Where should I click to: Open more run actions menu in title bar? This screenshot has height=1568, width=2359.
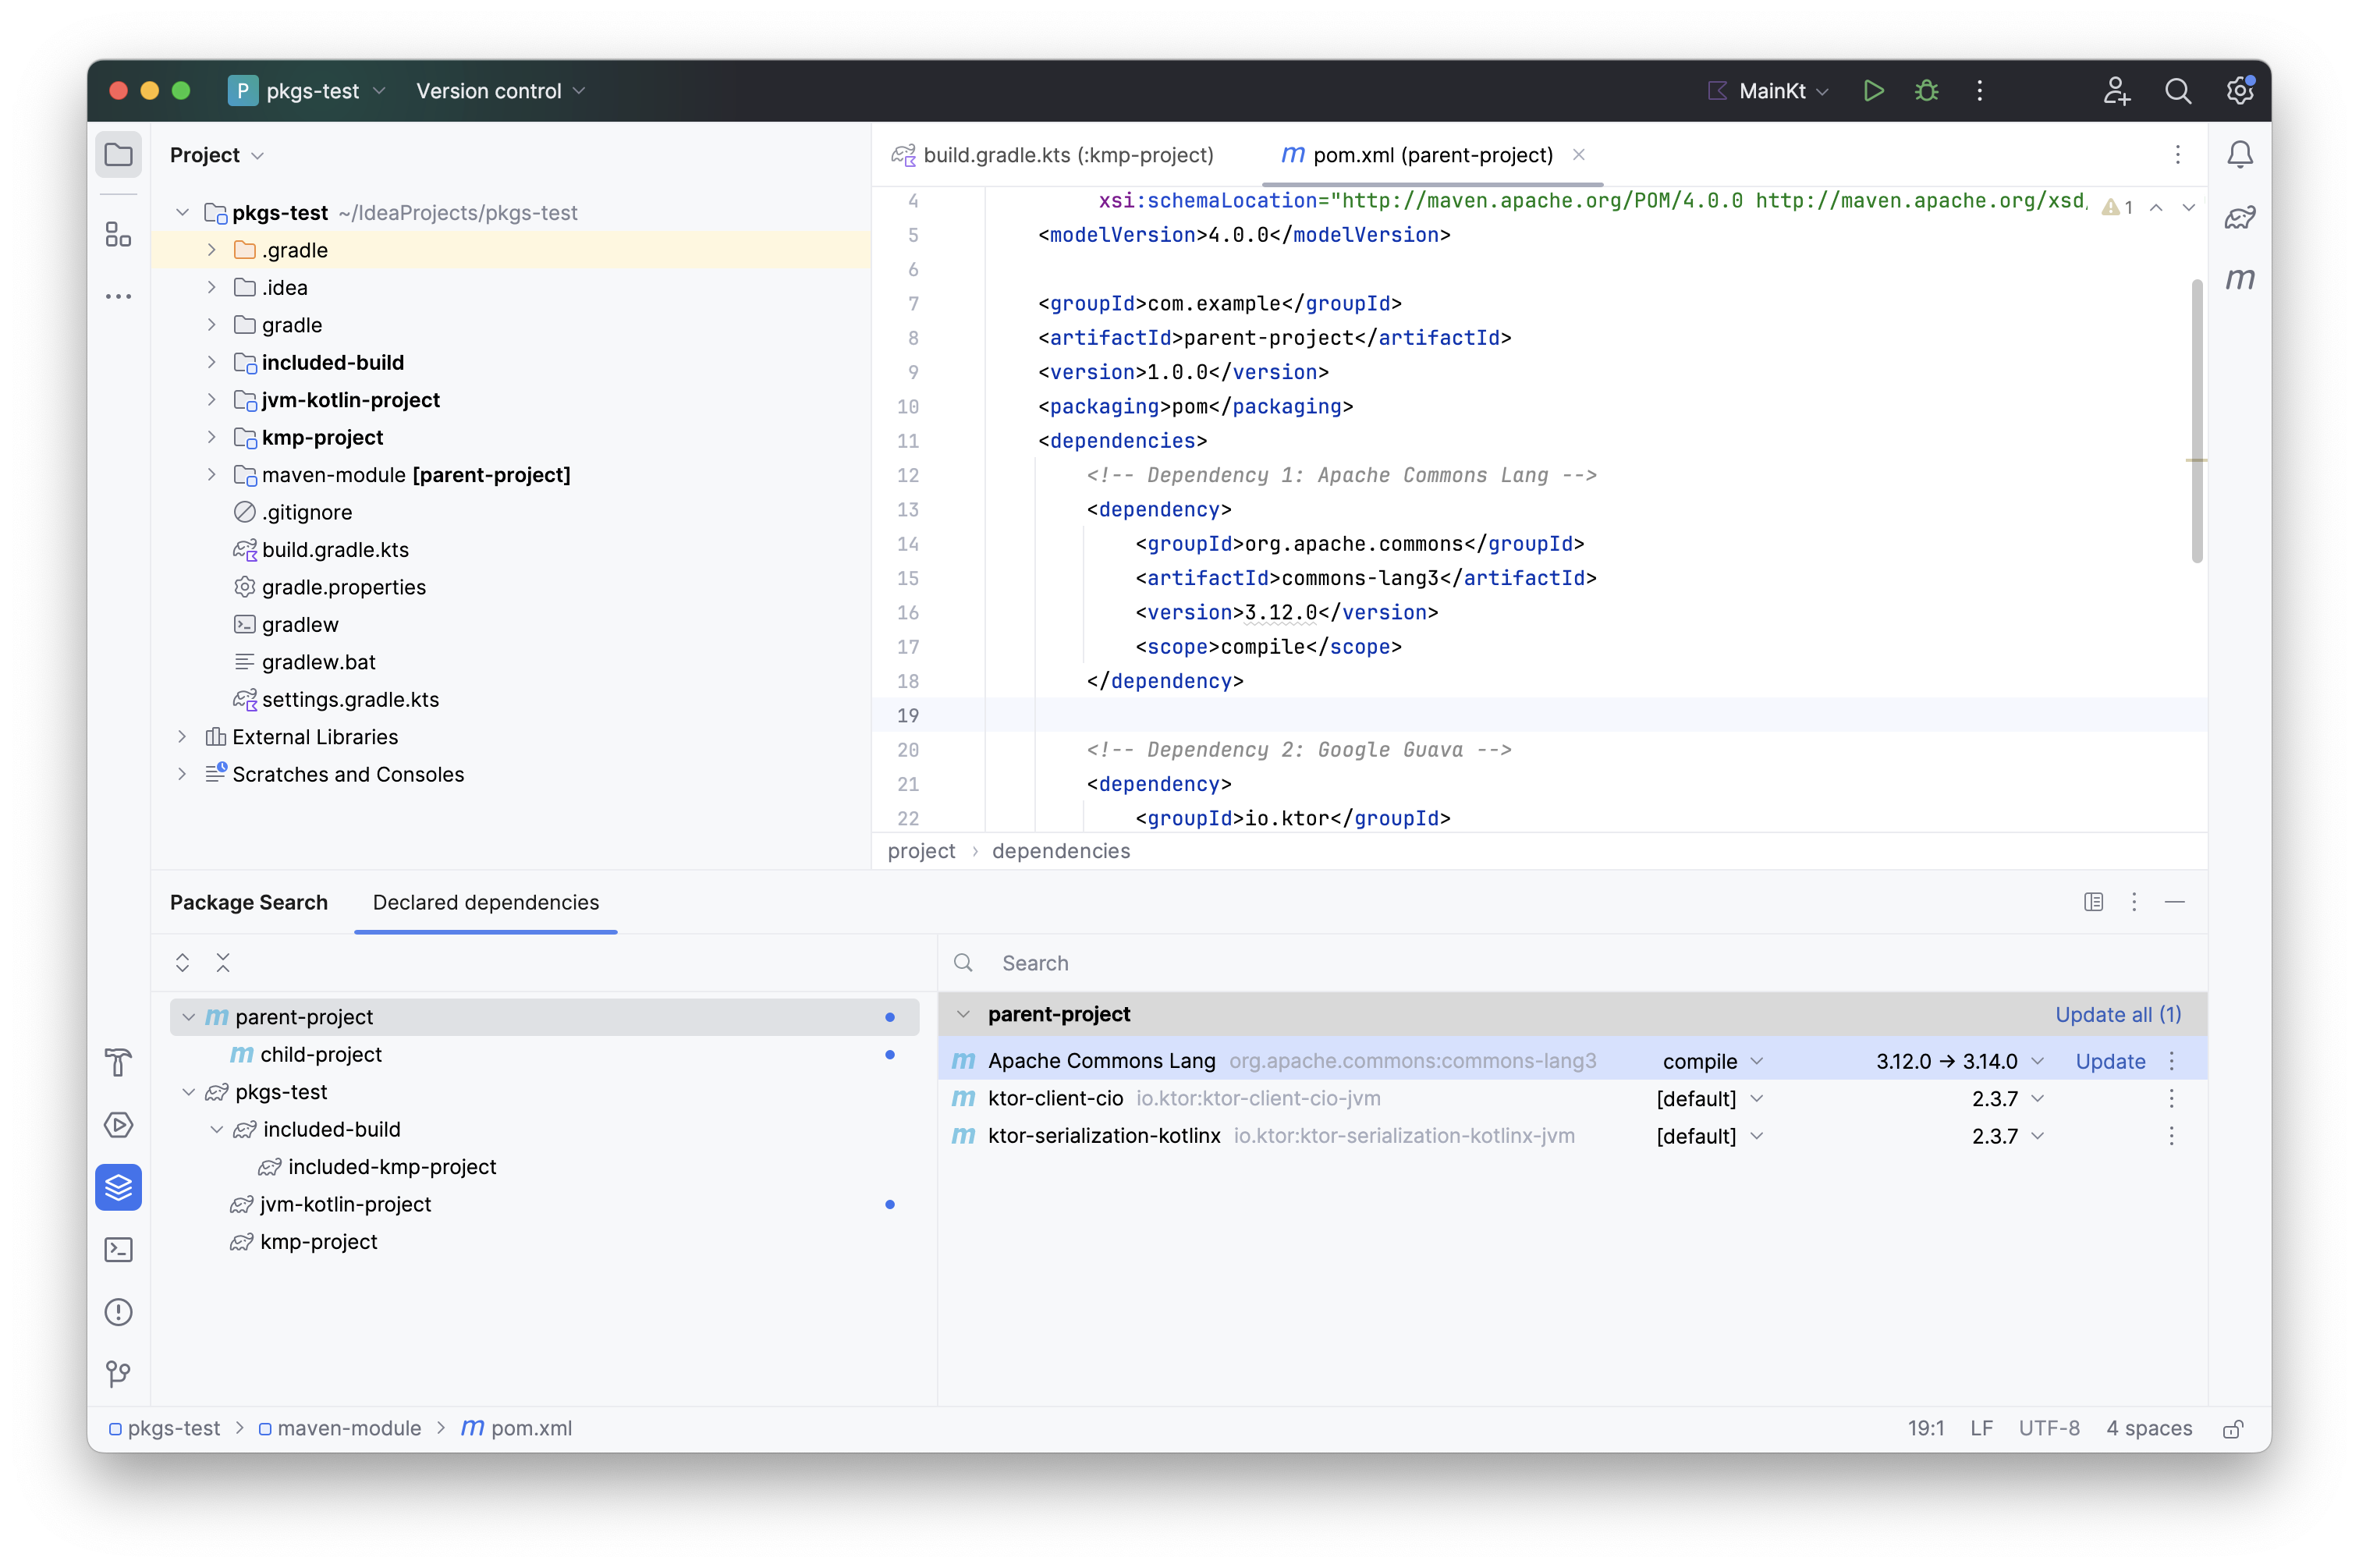click(1979, 91)
